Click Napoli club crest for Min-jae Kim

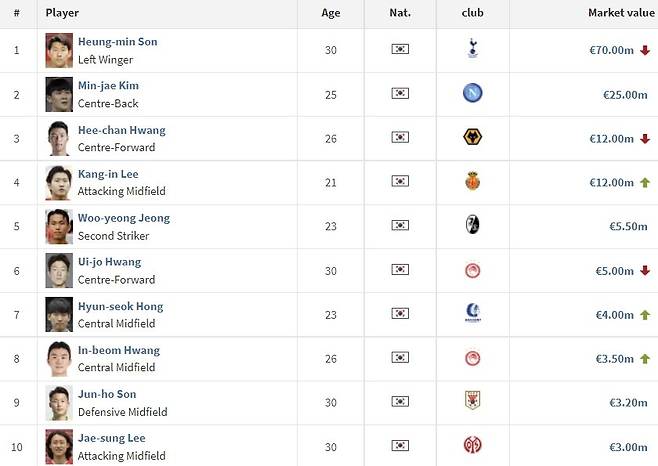pyautogui.click(x=473, y=93)
